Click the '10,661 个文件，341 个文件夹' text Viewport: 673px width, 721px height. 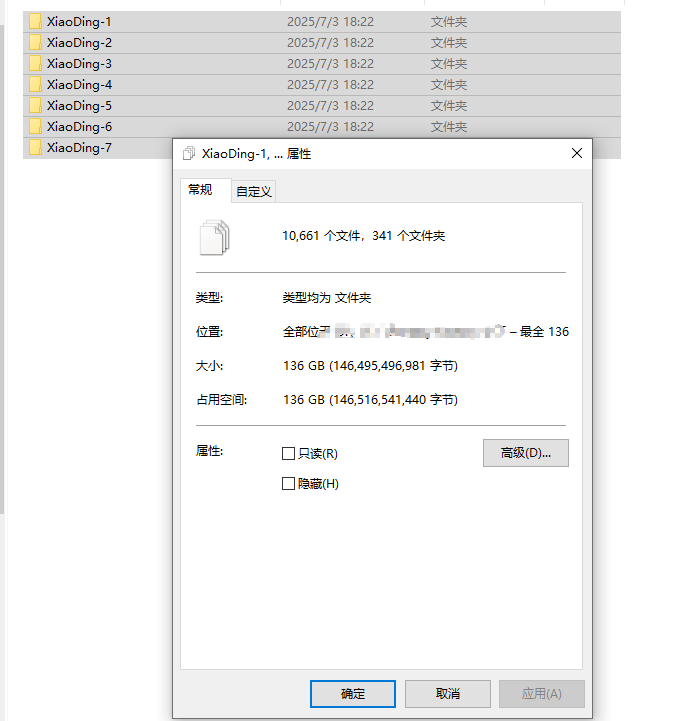363,236
